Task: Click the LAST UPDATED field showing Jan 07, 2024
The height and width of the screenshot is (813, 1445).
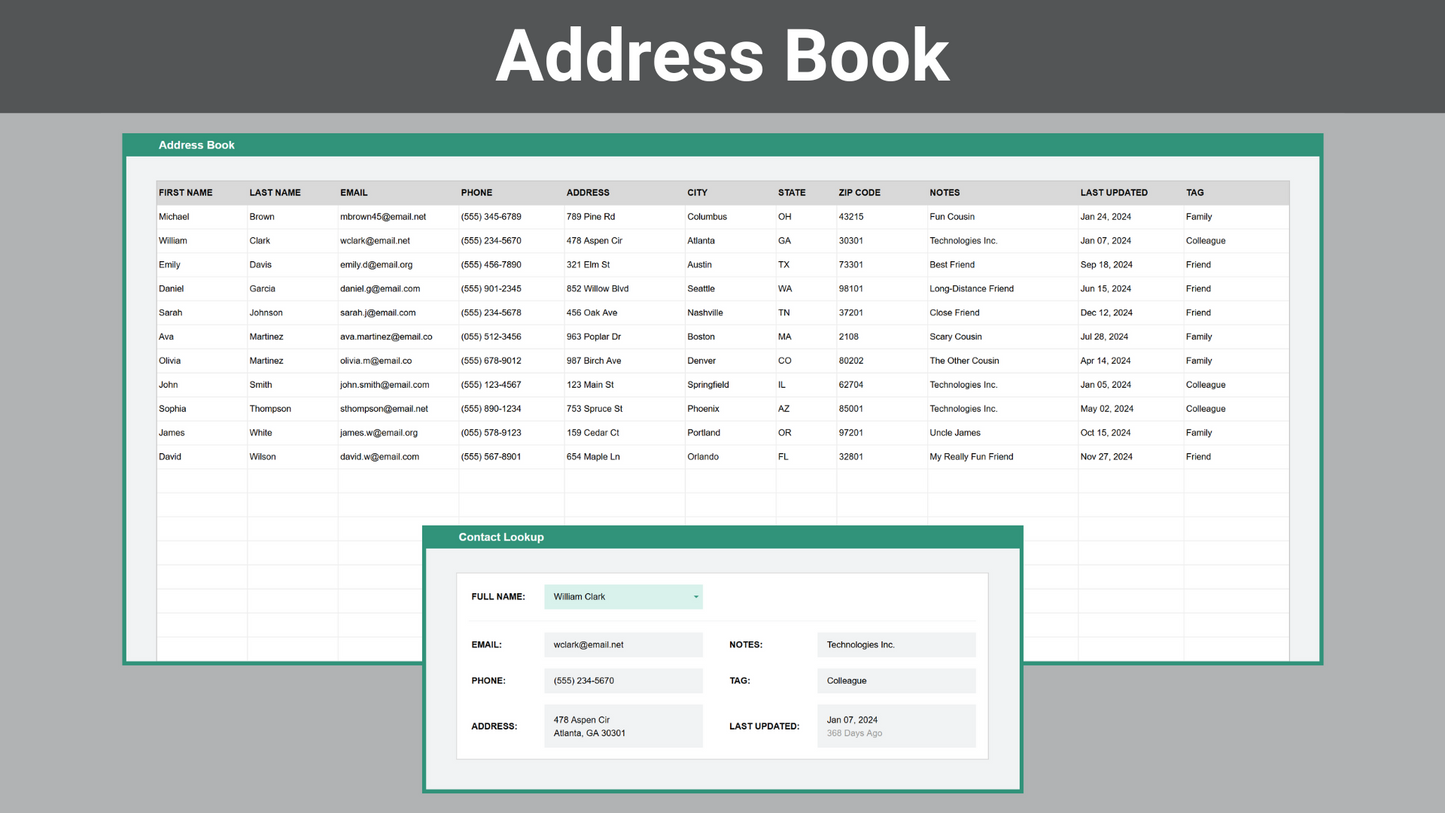Action: pyautogui.click(x=895, y=726)
